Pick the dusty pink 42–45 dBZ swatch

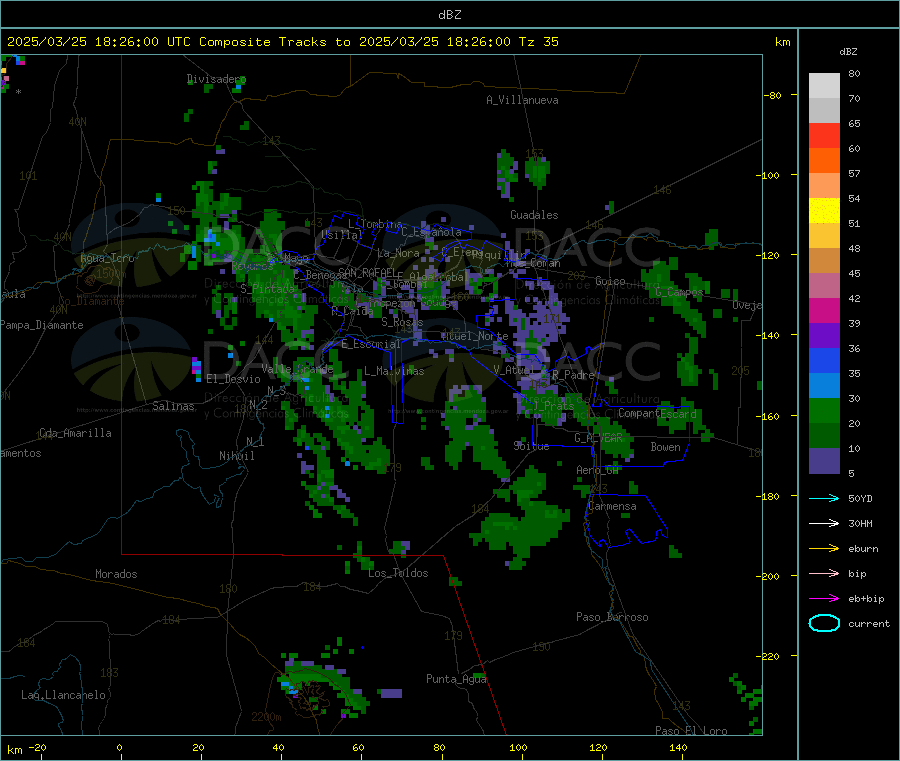click(x=824, y=286)
